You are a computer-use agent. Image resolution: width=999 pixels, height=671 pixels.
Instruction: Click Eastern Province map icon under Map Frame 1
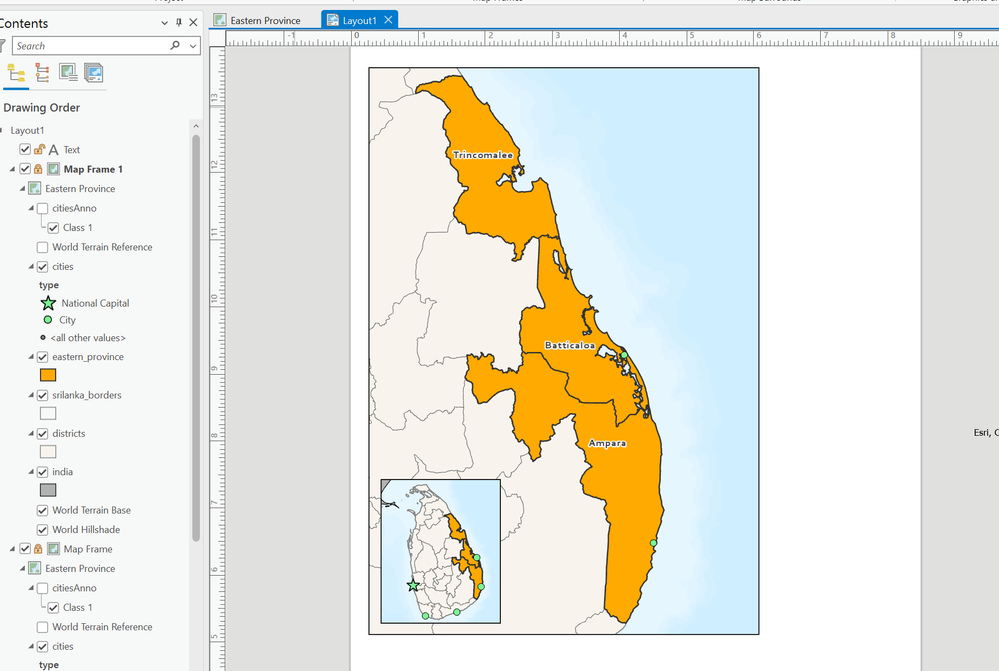click(x=34, y=189)
